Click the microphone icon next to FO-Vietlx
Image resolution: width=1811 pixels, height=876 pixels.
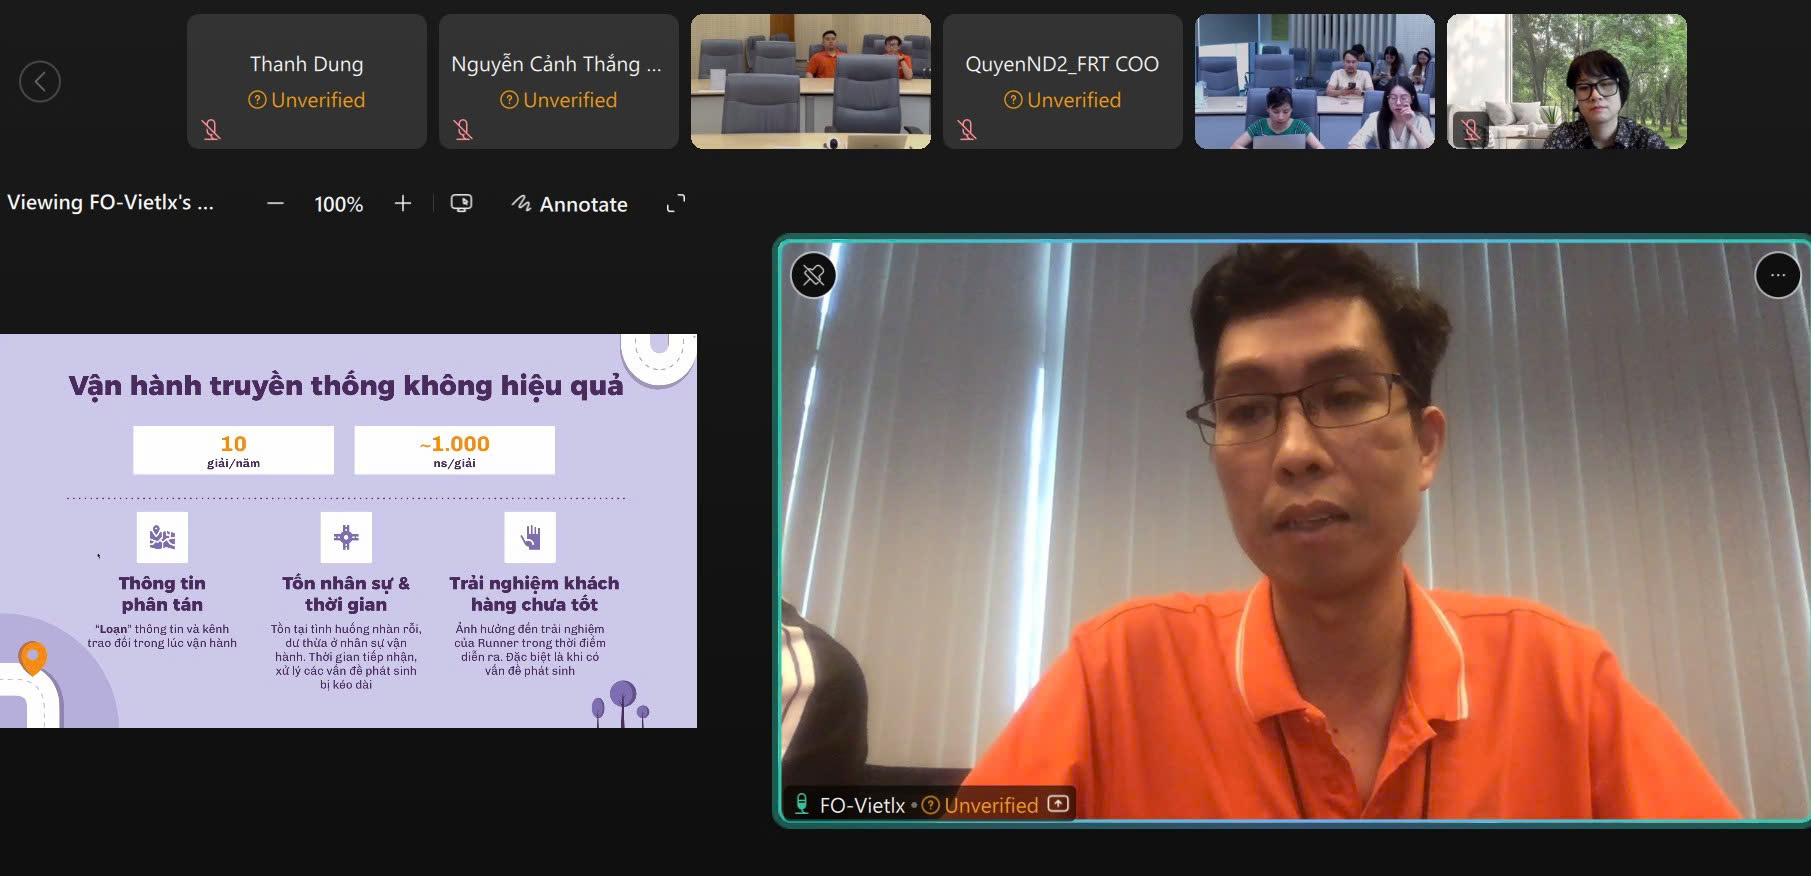coord(801,804)
